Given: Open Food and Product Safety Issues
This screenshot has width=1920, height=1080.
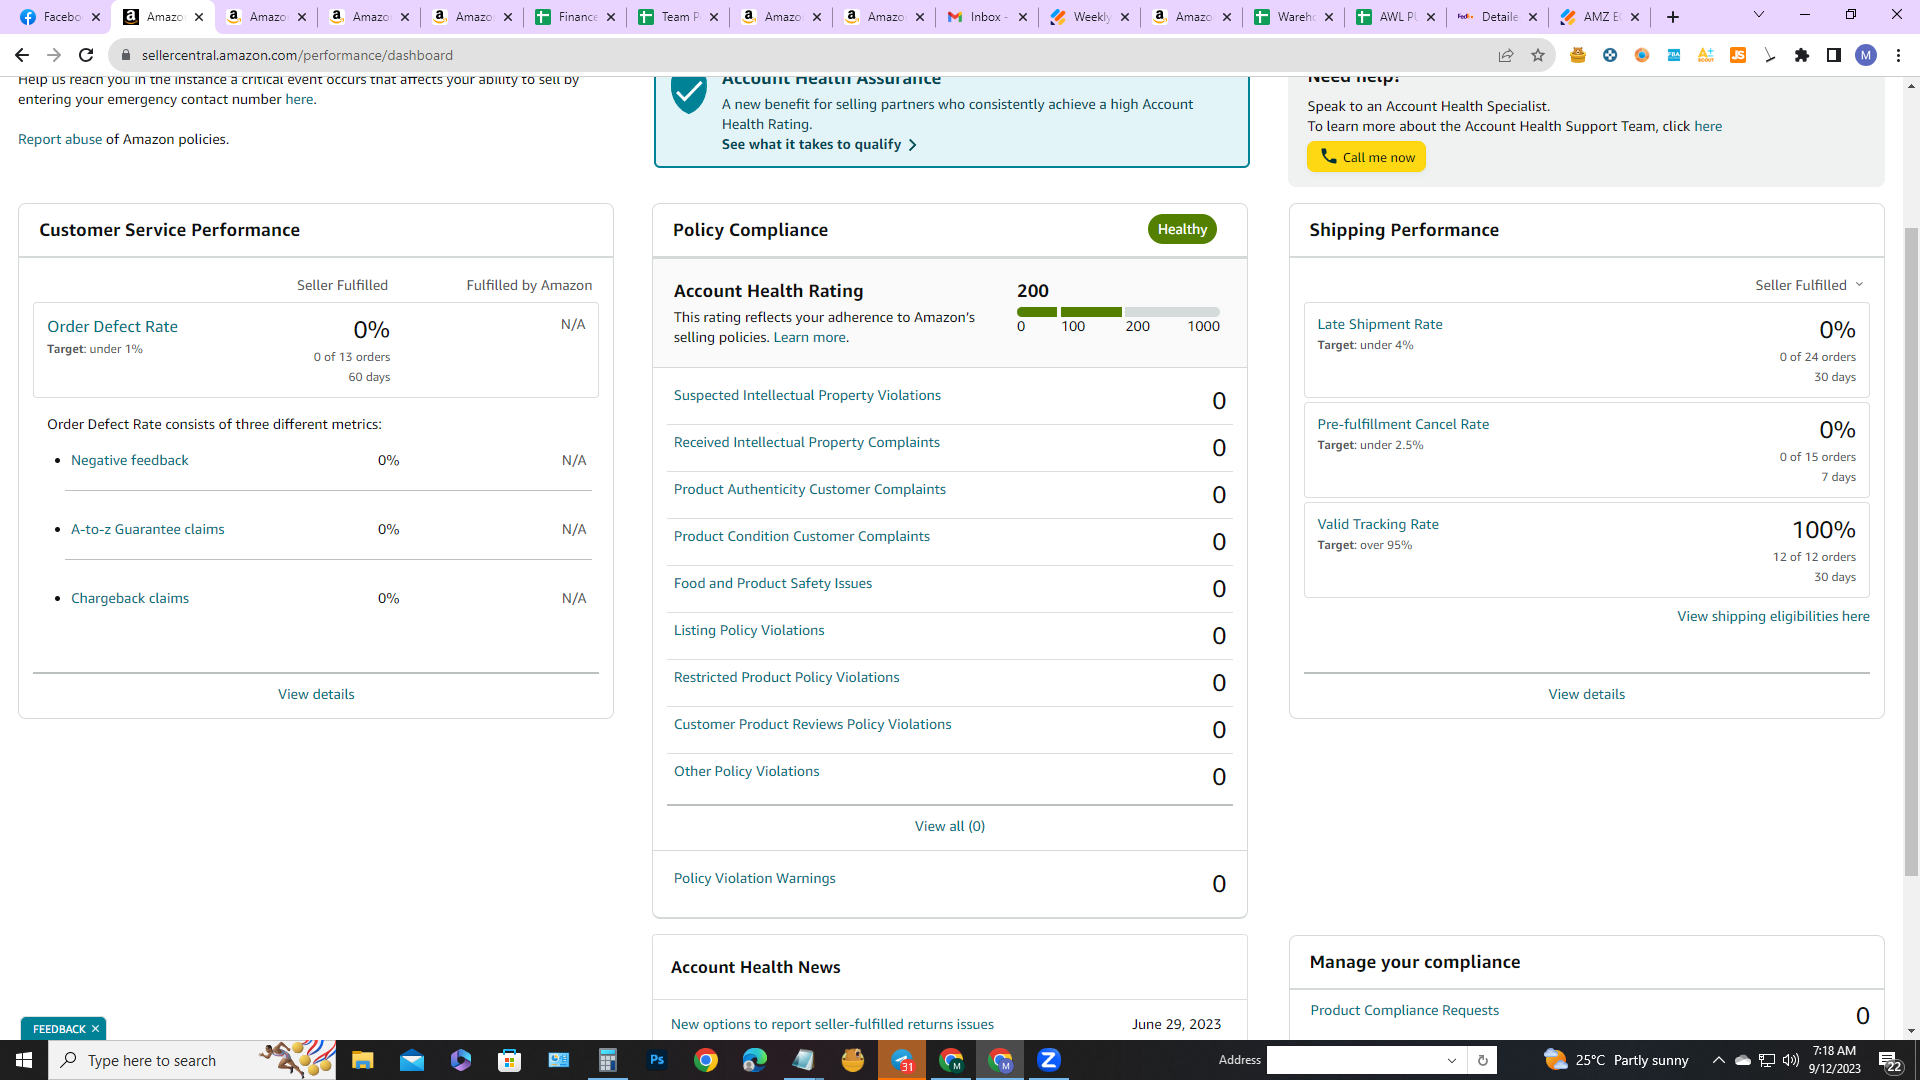Looking at the screenshot, I should point(773,583).
